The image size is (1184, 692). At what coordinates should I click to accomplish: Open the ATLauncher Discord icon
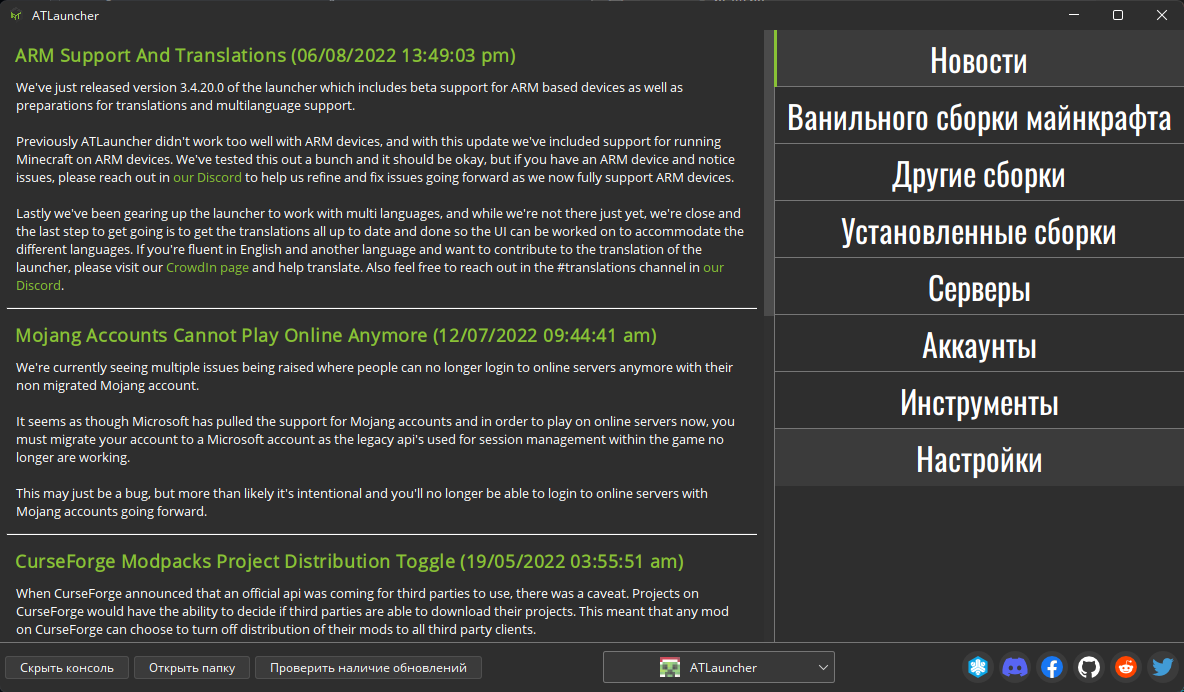coord(1014,667)
